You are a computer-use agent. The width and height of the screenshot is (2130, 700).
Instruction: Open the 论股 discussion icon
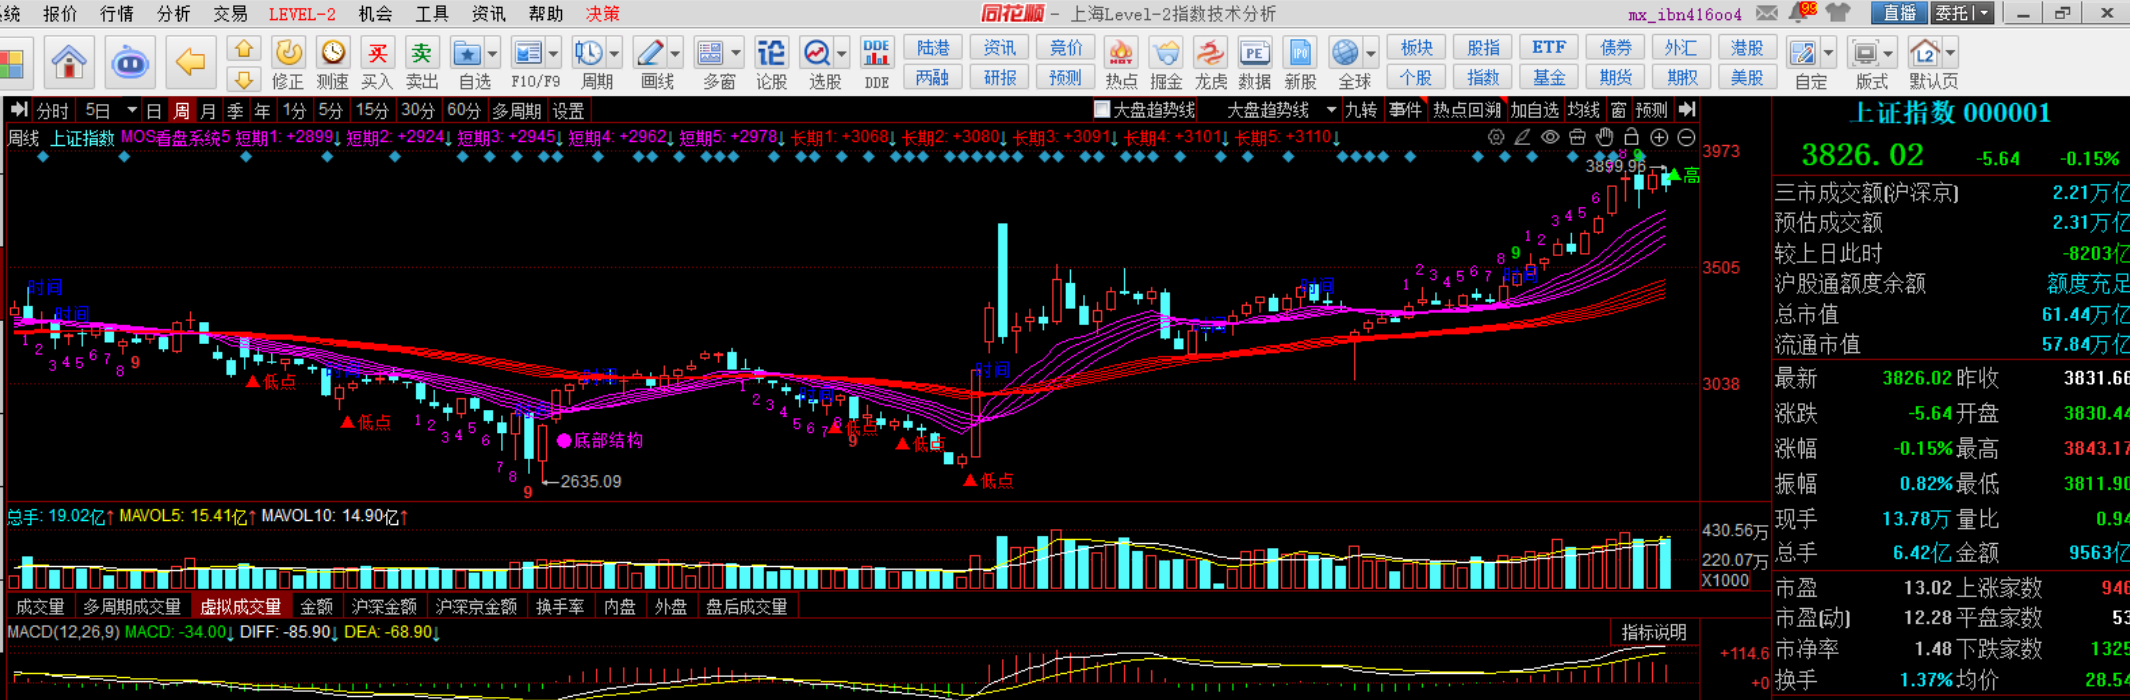[x=771, y=52]
